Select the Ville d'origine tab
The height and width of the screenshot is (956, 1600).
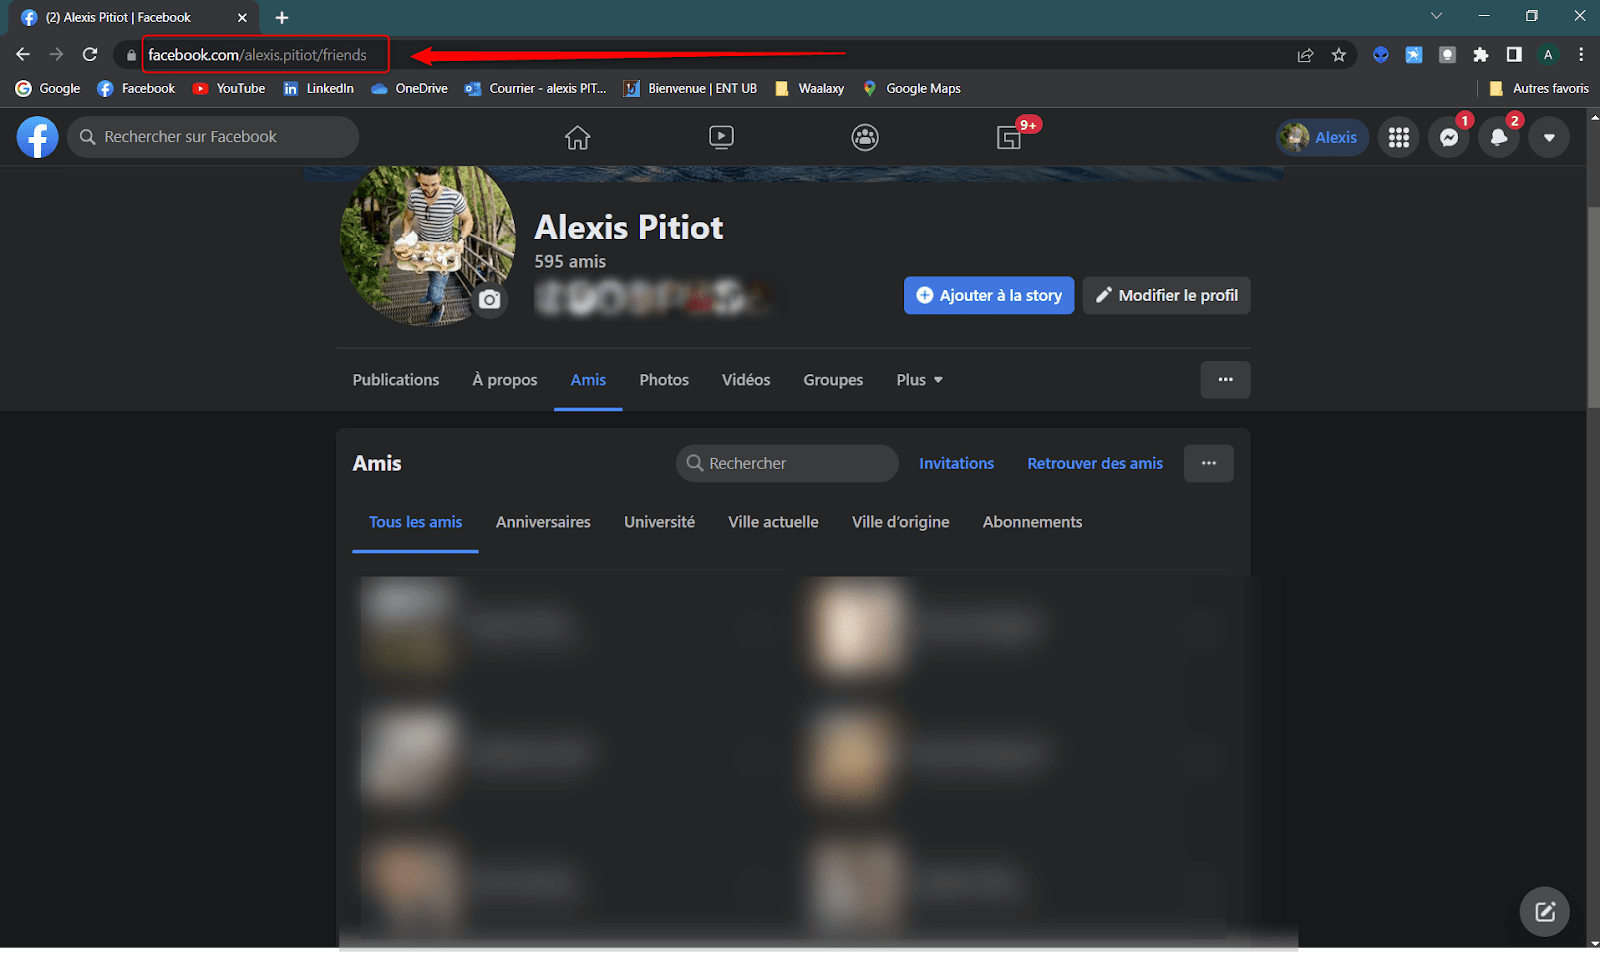tap(900, 522)
